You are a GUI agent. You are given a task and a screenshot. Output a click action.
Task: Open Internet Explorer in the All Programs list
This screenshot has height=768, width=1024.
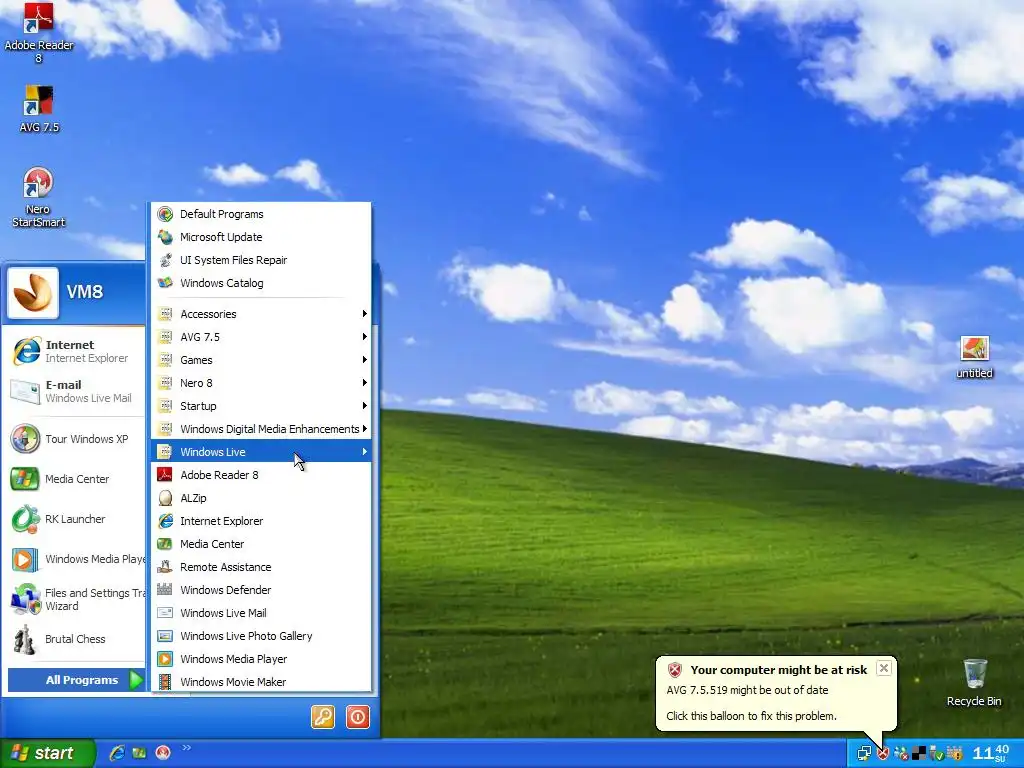coord(261,521)
